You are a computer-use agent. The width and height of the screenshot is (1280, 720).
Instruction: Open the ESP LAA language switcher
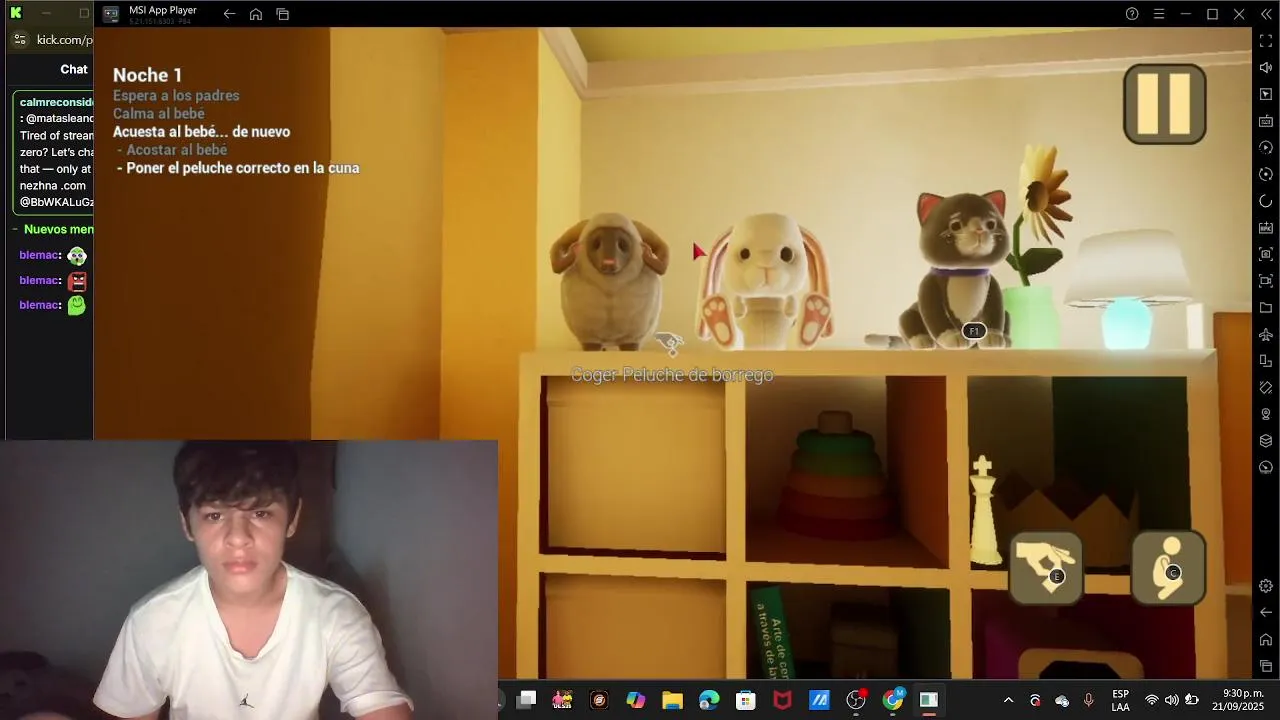[x=1121, y=700]
